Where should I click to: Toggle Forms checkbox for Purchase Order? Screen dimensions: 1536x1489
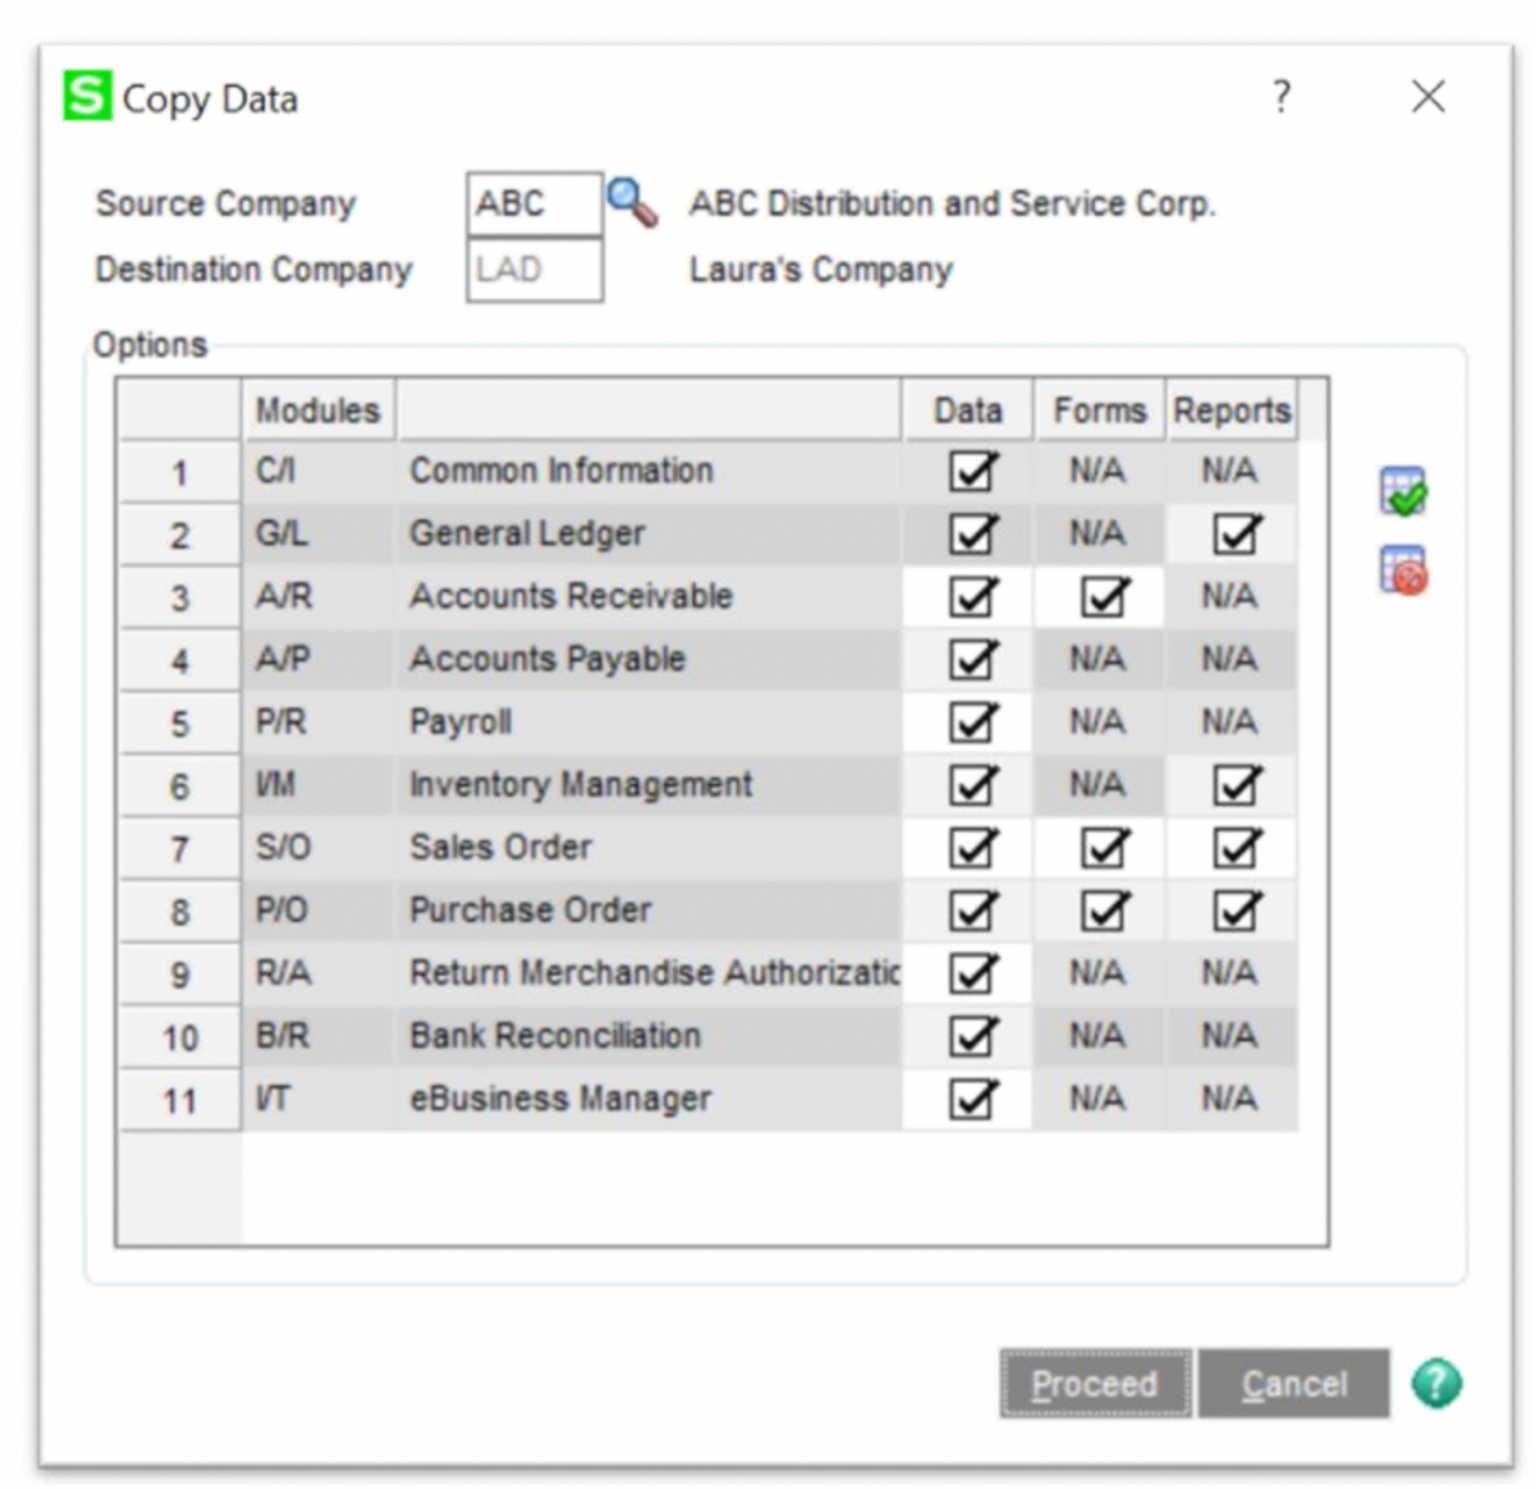point(1100,910)
